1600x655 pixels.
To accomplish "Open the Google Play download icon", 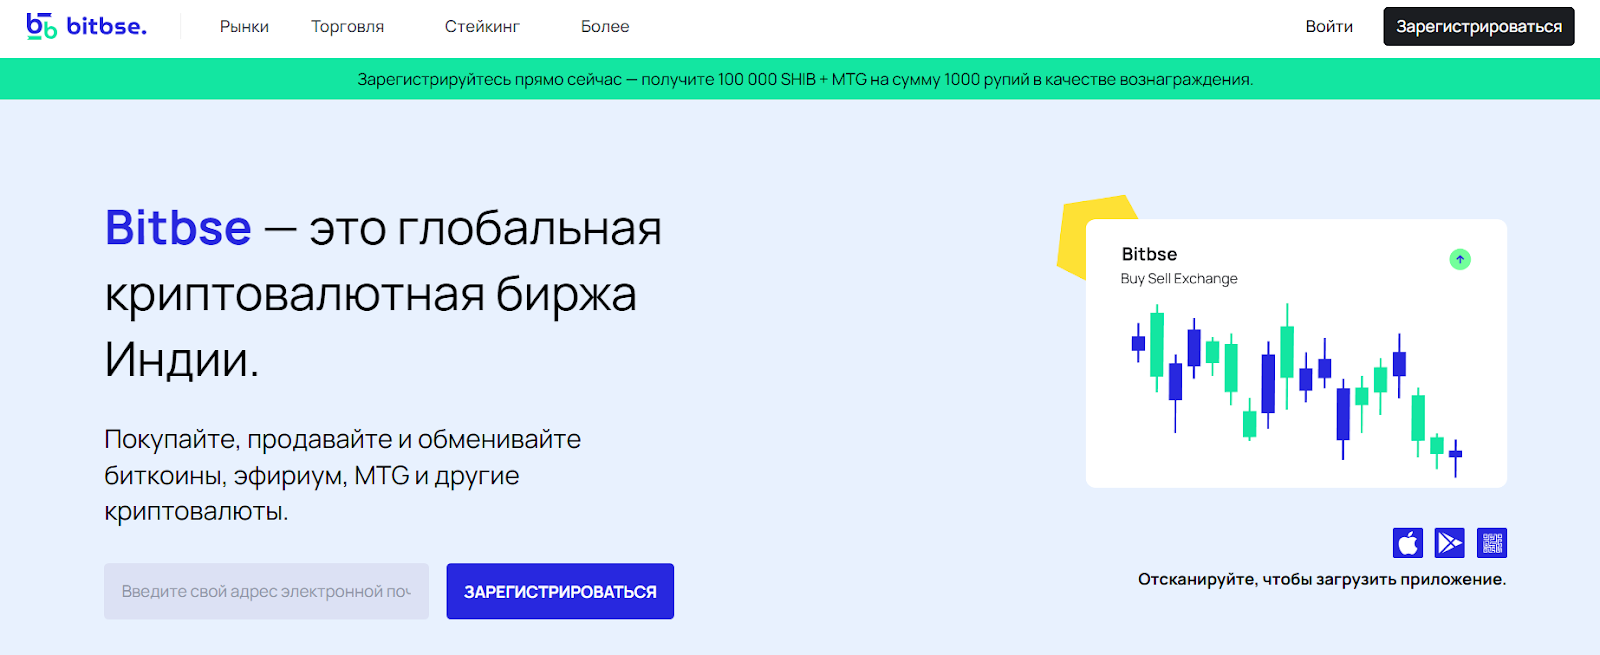I will click(1449, 543).
